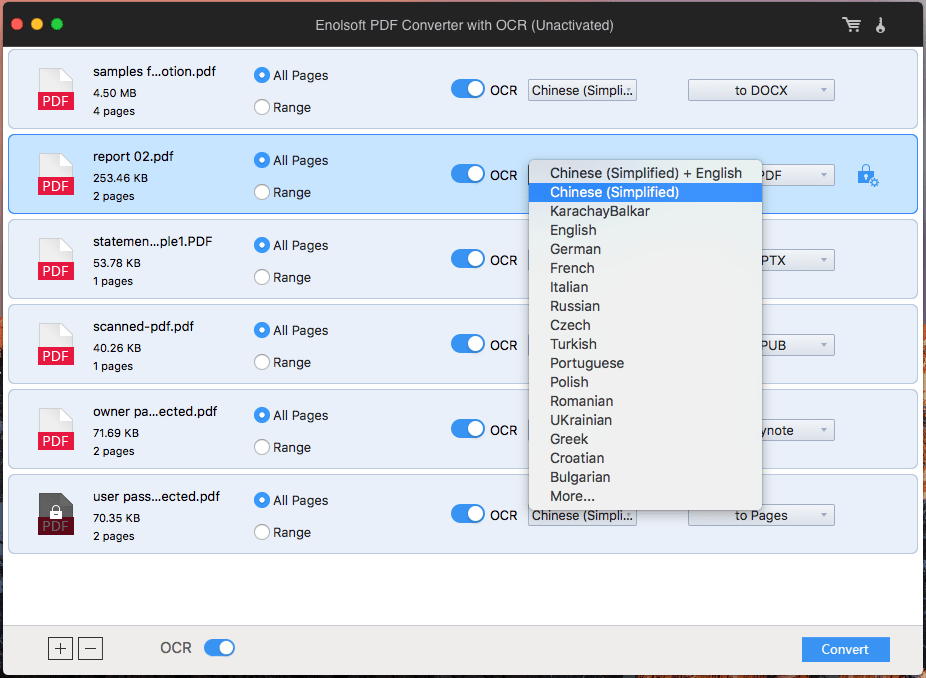Screen dimensions: 926x678
Task: Select Range for report 02.pdf
Action: [x=262, y=192]
